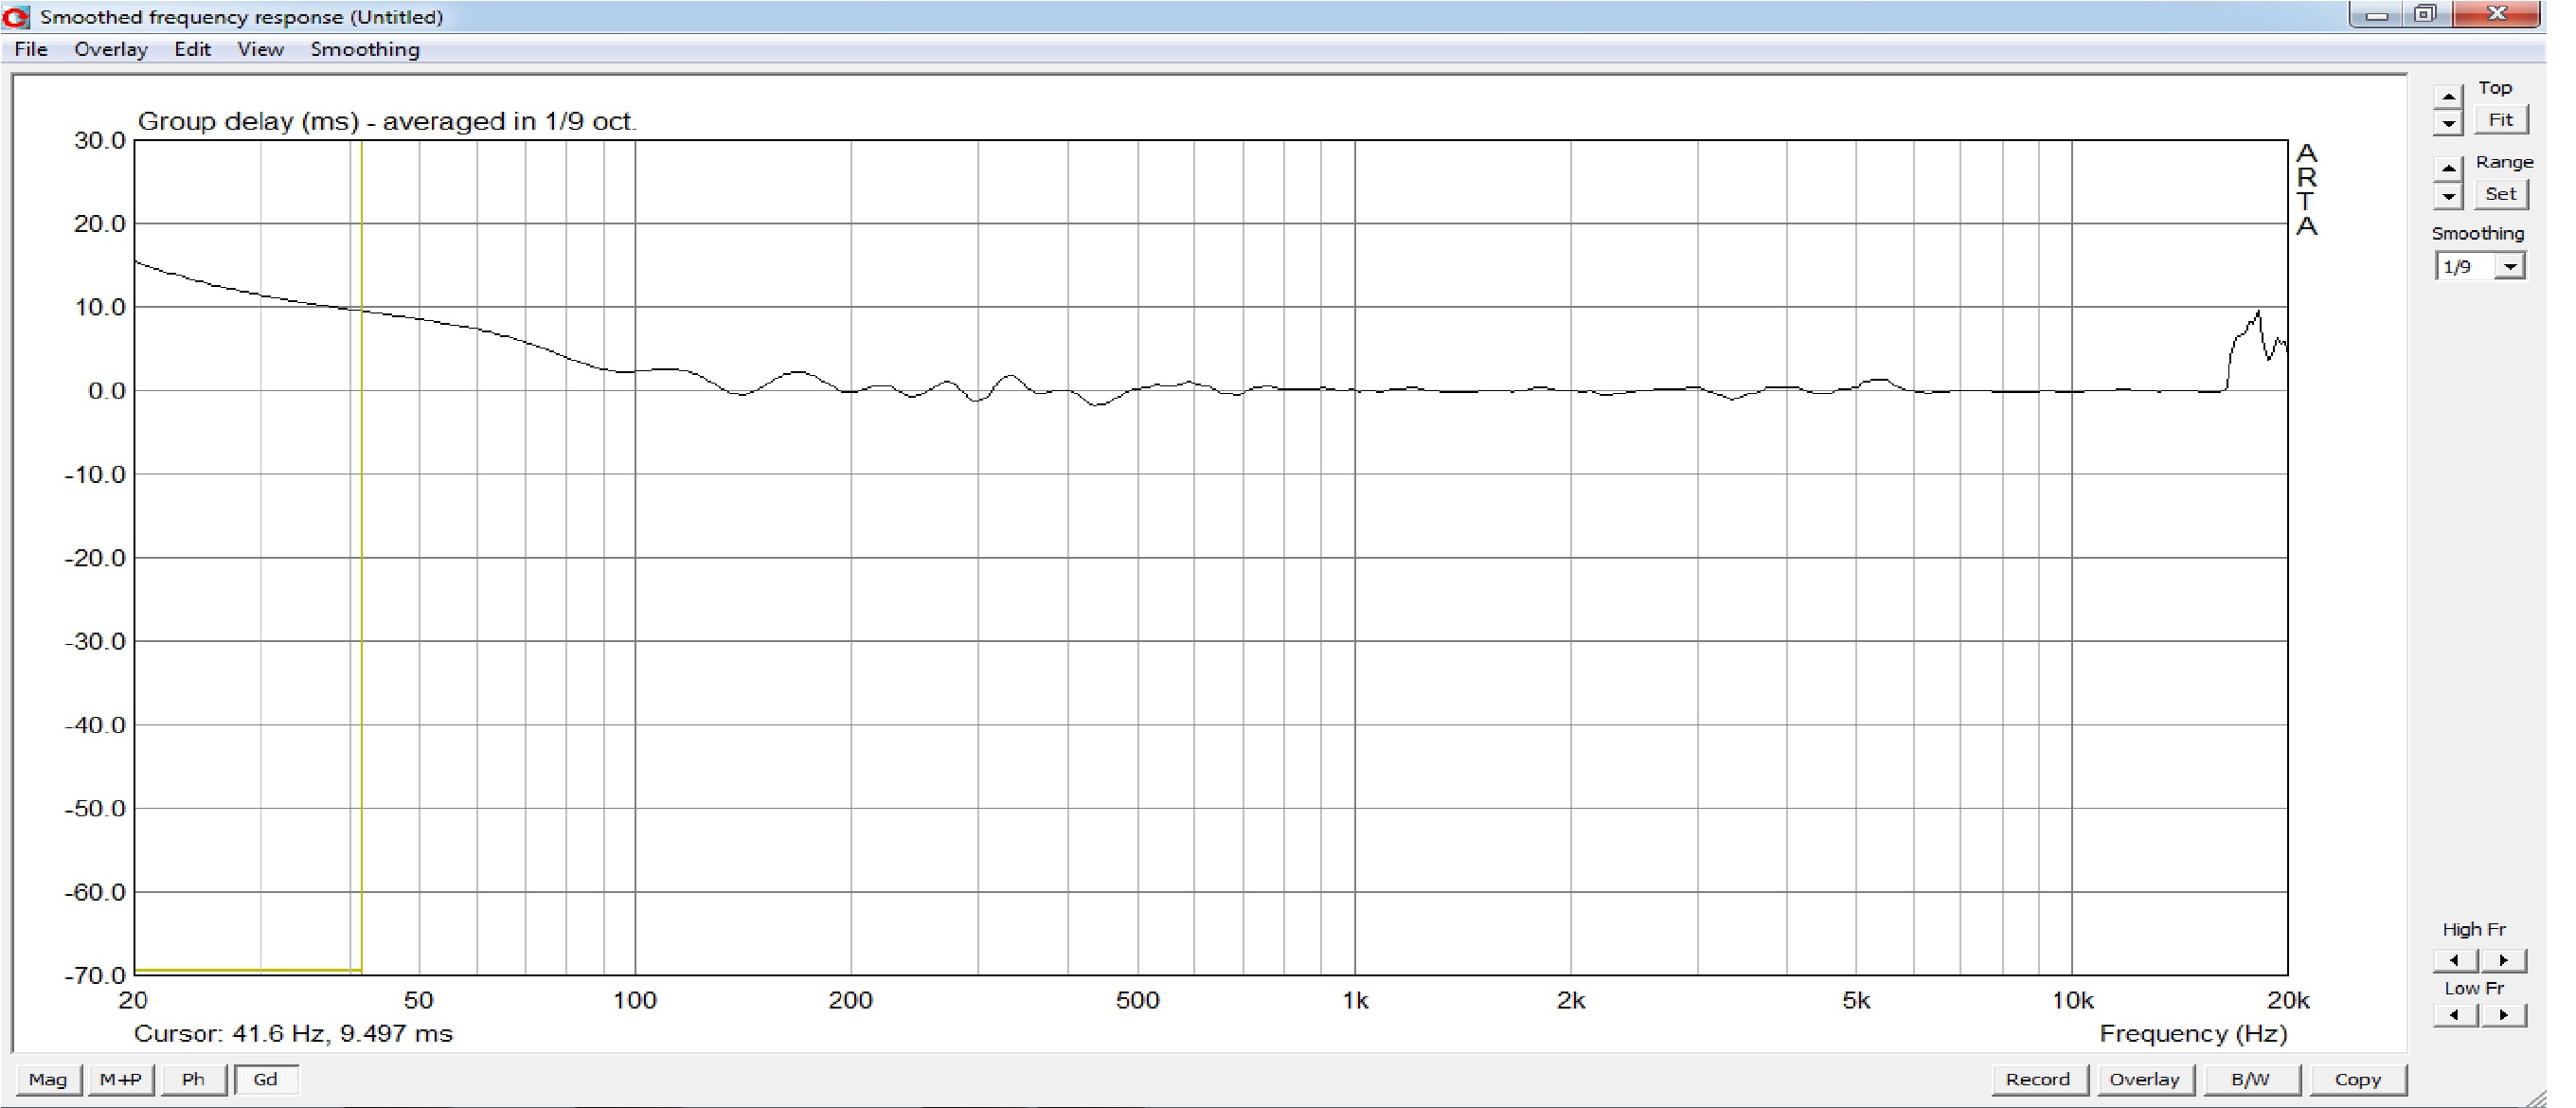The image size is (2576, 1108).
Task: Open the View menu
Action: click(x=260, y=49)
